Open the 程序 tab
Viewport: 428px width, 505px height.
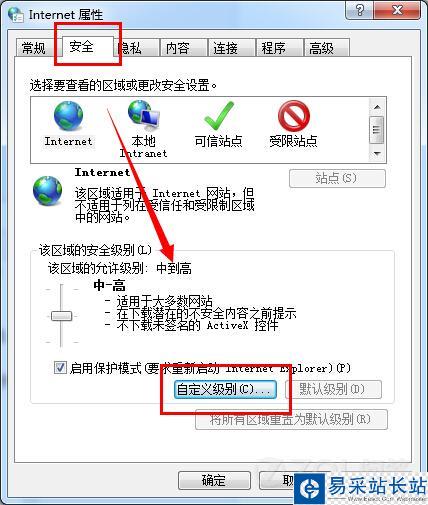point(273,48)
